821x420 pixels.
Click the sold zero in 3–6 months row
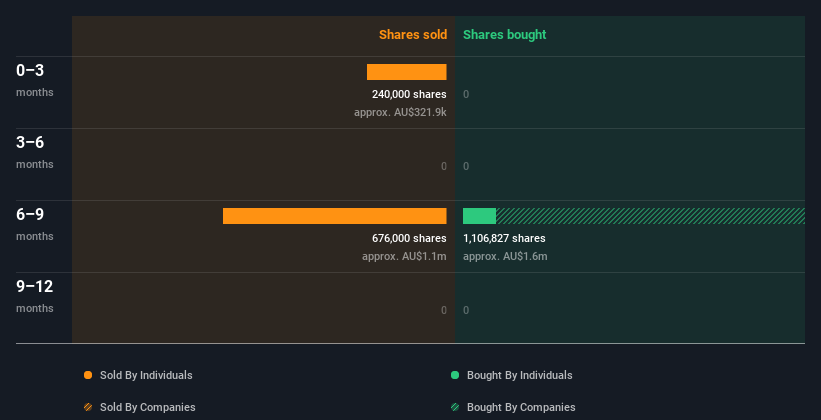(444, 167)
